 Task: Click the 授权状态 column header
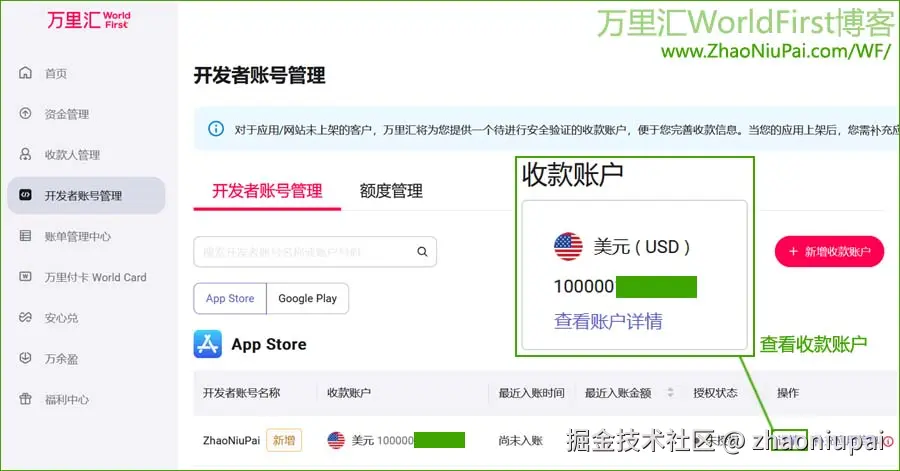tap(715, 392)
